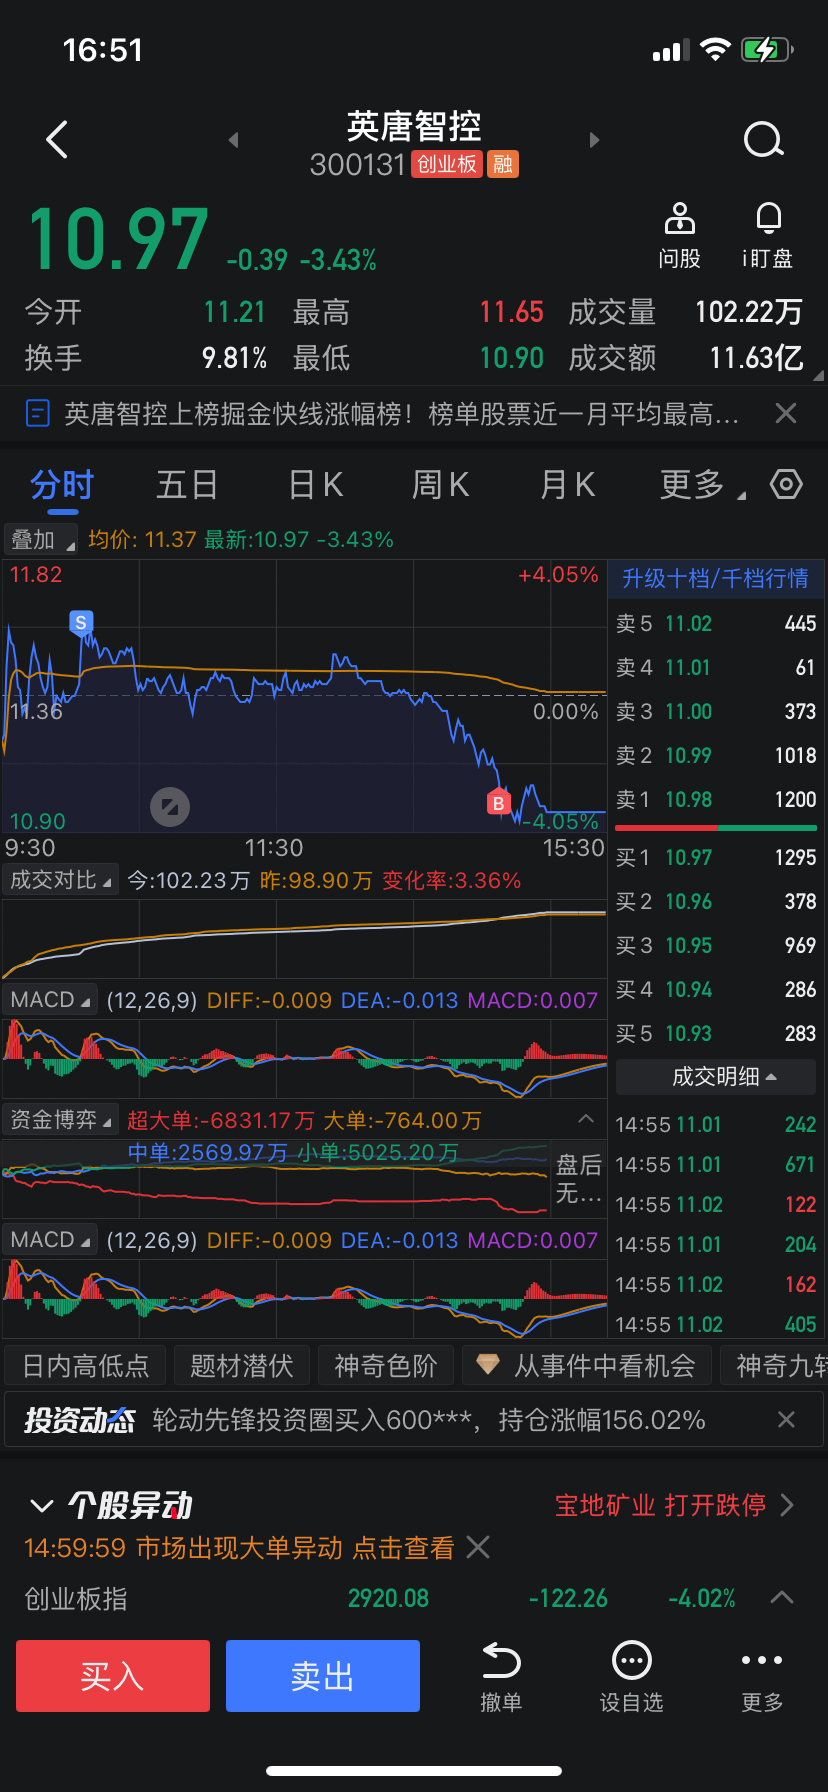This screenshot has height=1792, width=828.
Task: Open the upper MACD indicator dropdown
Action: [x=50, y=1000]
